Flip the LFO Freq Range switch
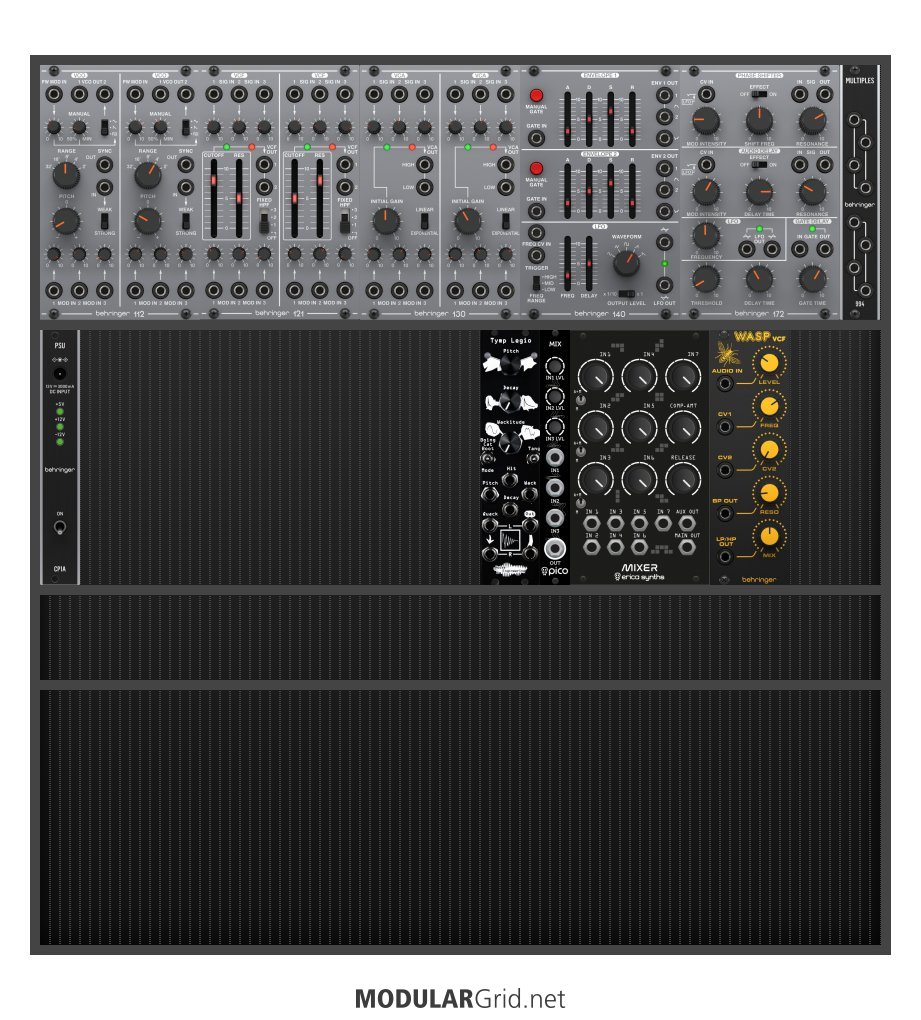The image size is (921, 1020). point(536,282)
